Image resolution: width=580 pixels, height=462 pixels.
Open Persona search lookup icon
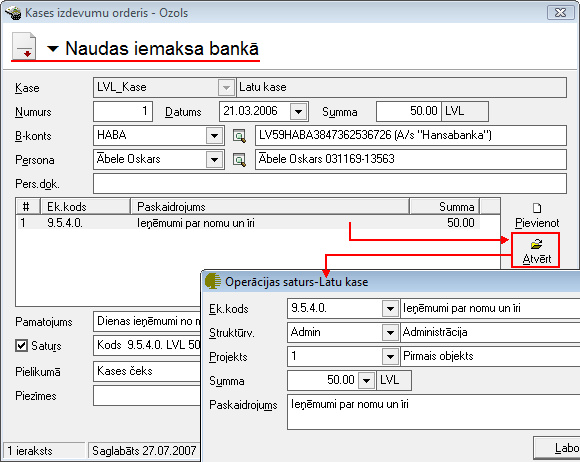[x=239, y=160]
